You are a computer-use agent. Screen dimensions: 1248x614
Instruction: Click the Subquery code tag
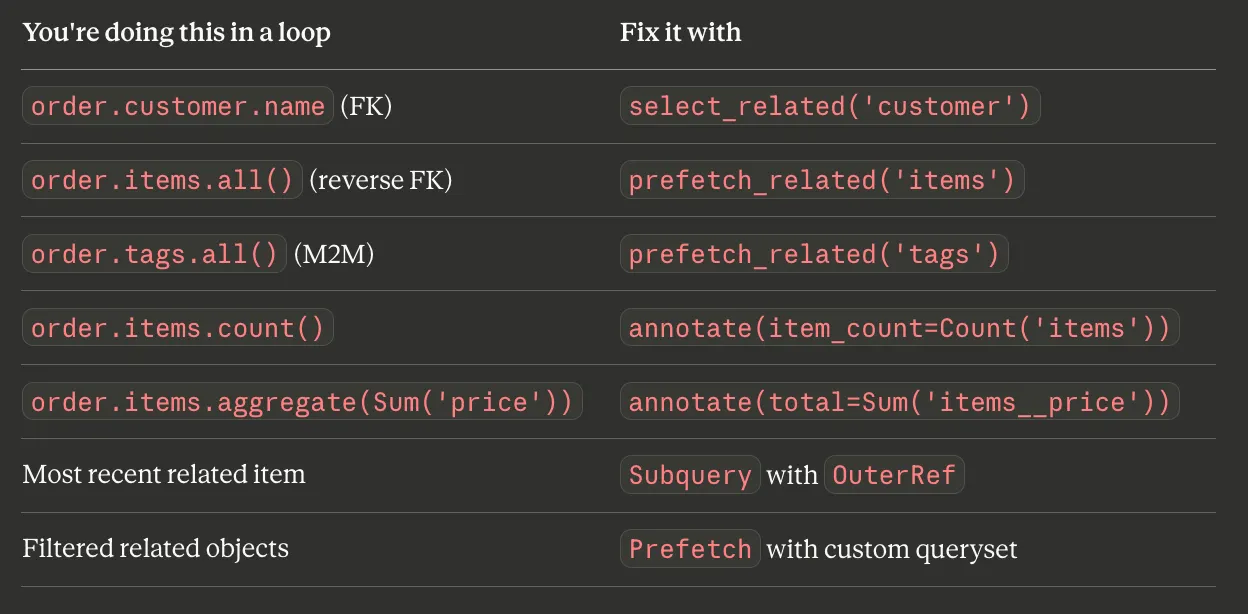690,475
